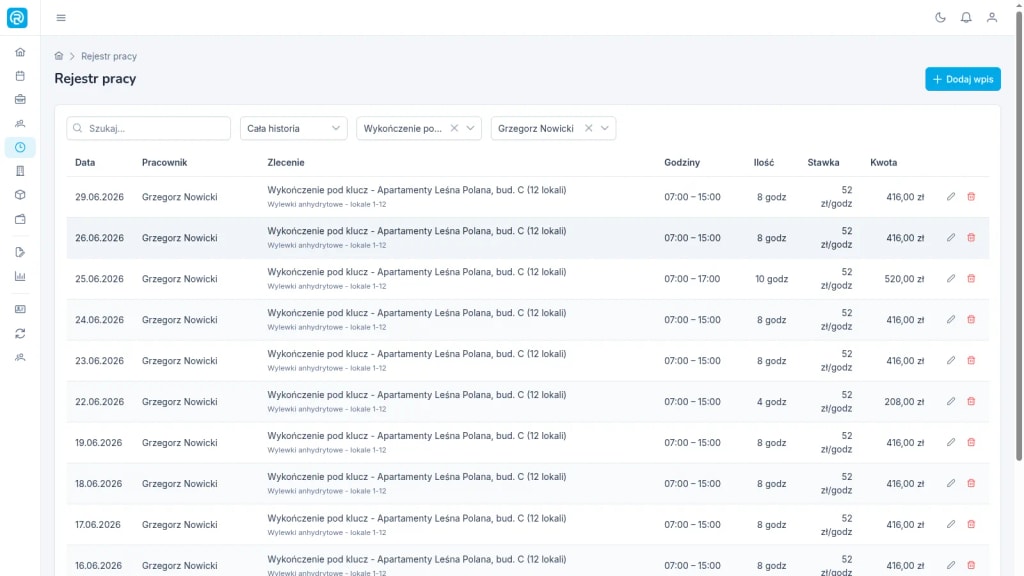Focus the Szukaj... search field
Screen dimensions: 1024x576
pos(148,128)
